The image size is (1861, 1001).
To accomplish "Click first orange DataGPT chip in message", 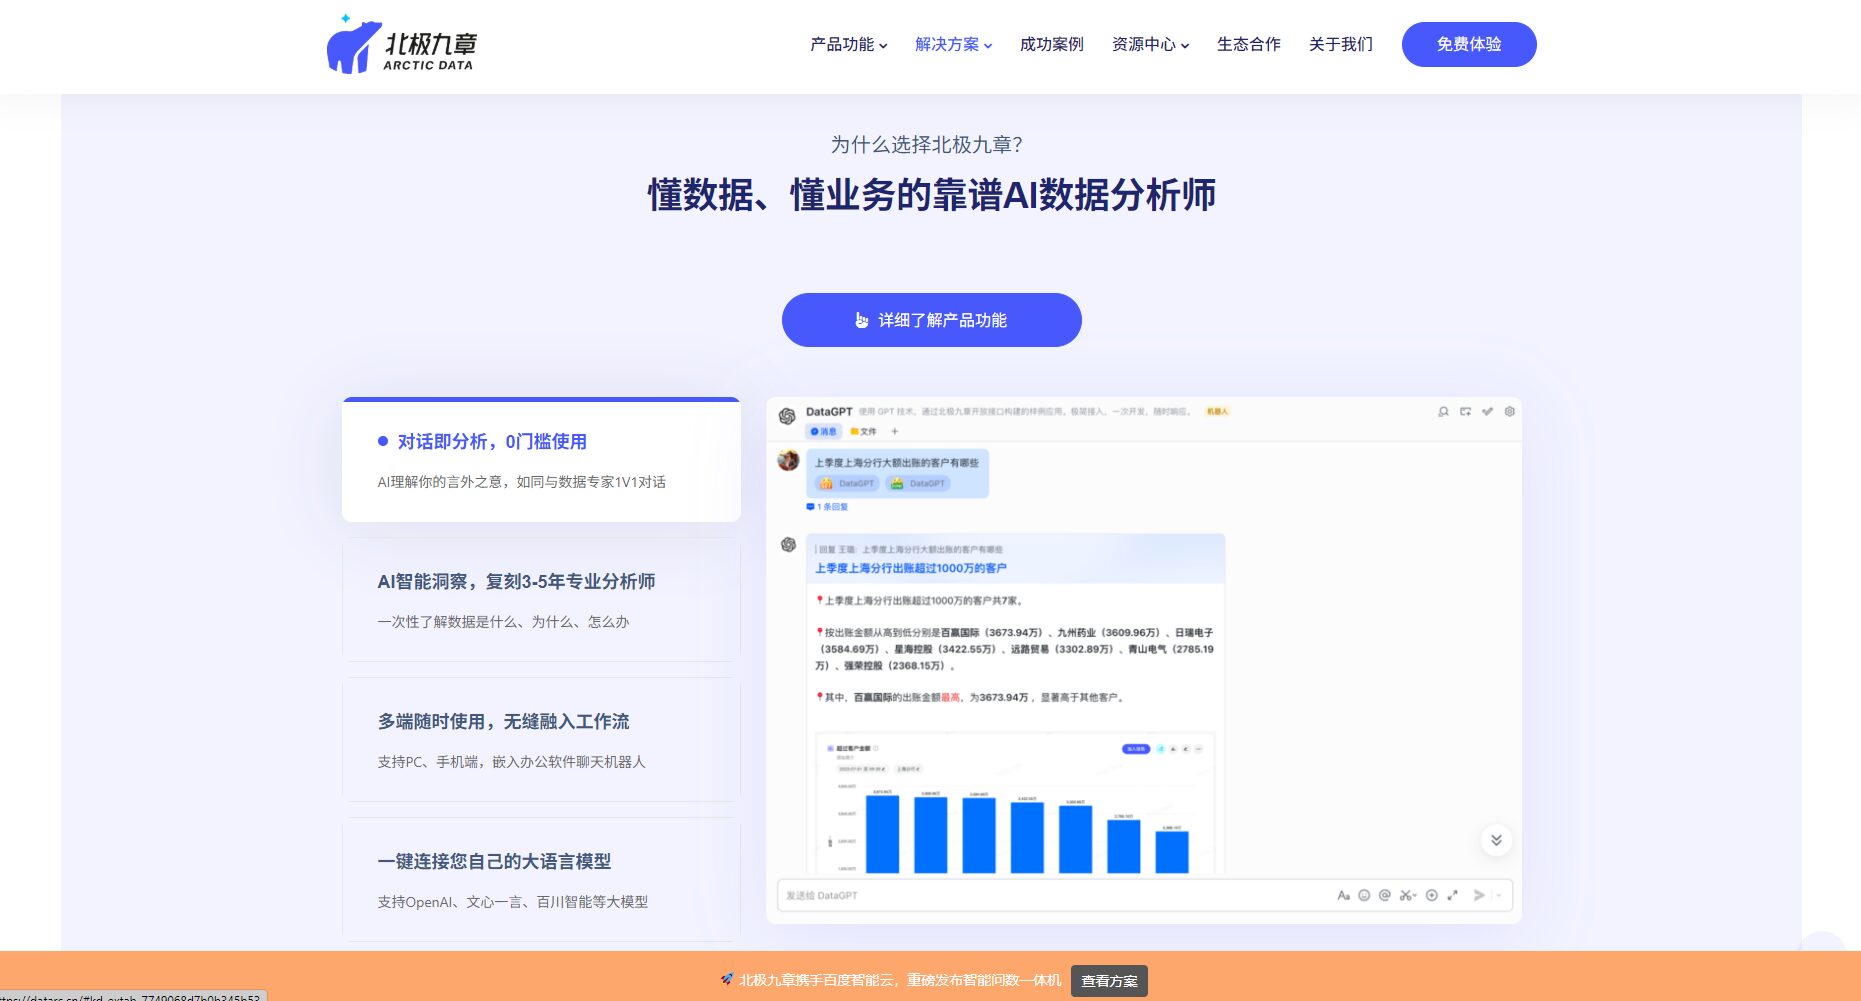I will click(x=846, y=483).
